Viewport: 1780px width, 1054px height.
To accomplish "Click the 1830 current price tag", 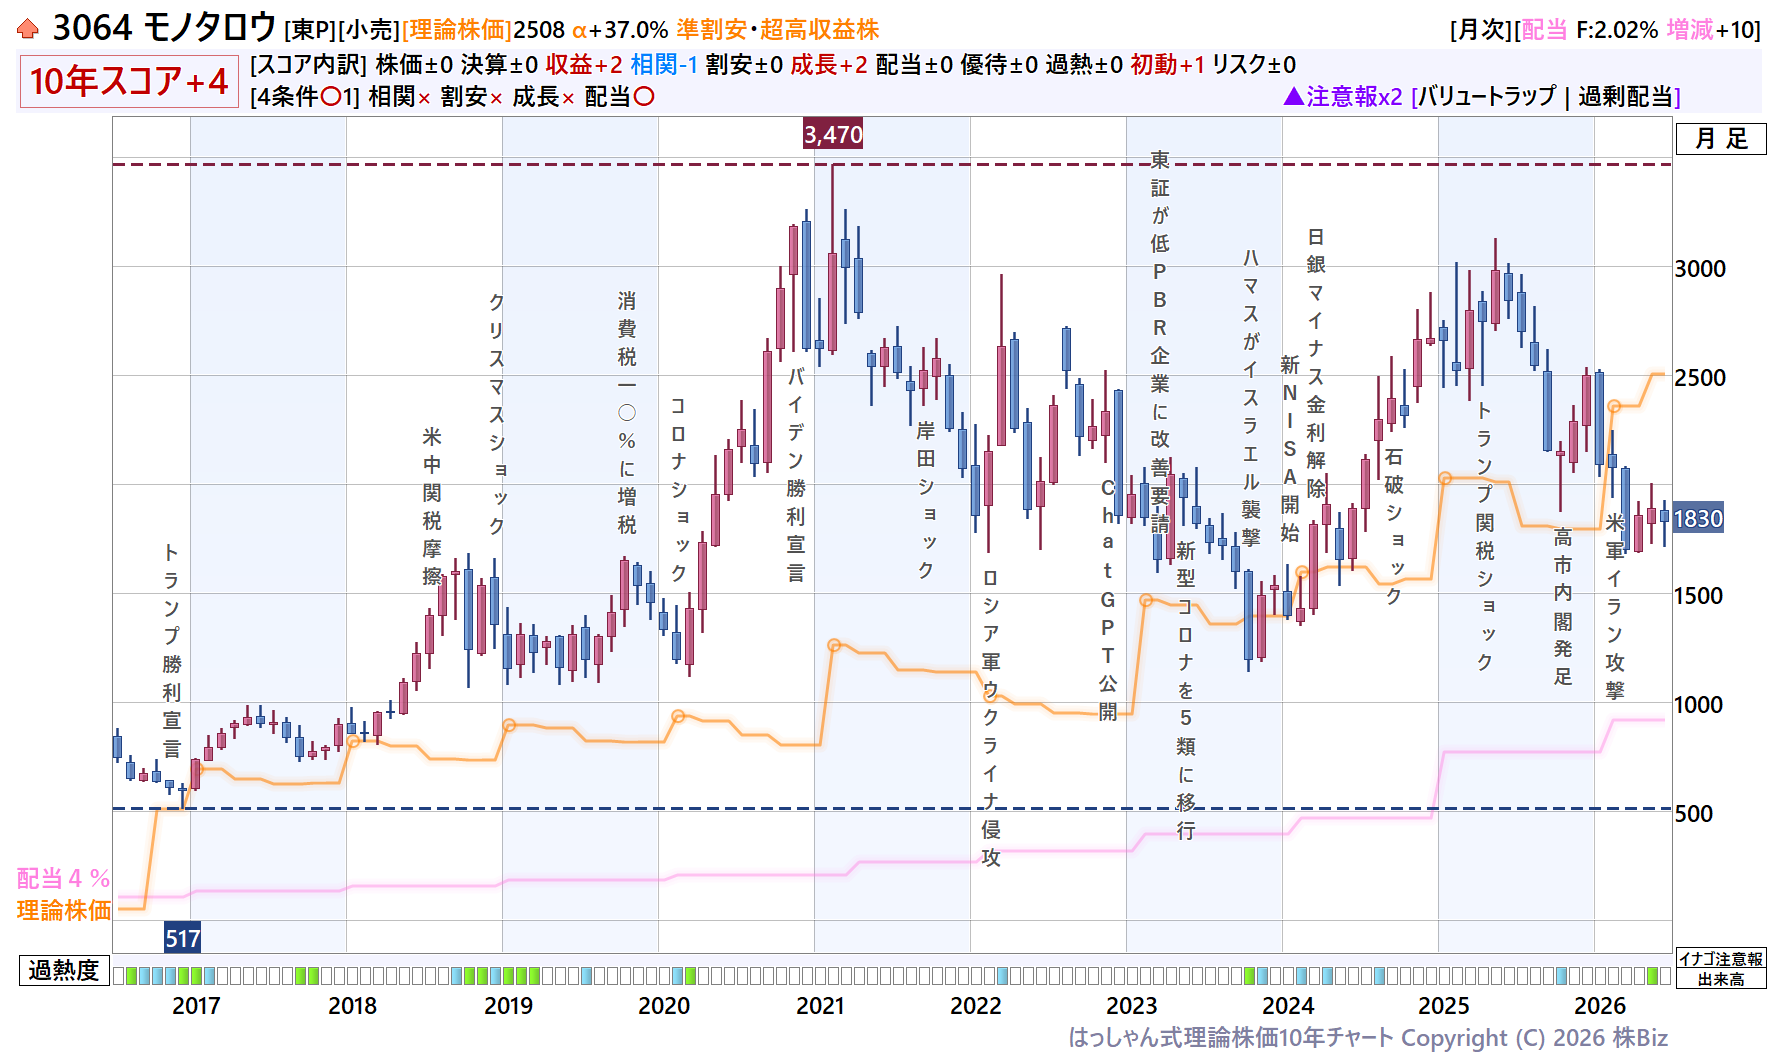I will pos(1698,519).
